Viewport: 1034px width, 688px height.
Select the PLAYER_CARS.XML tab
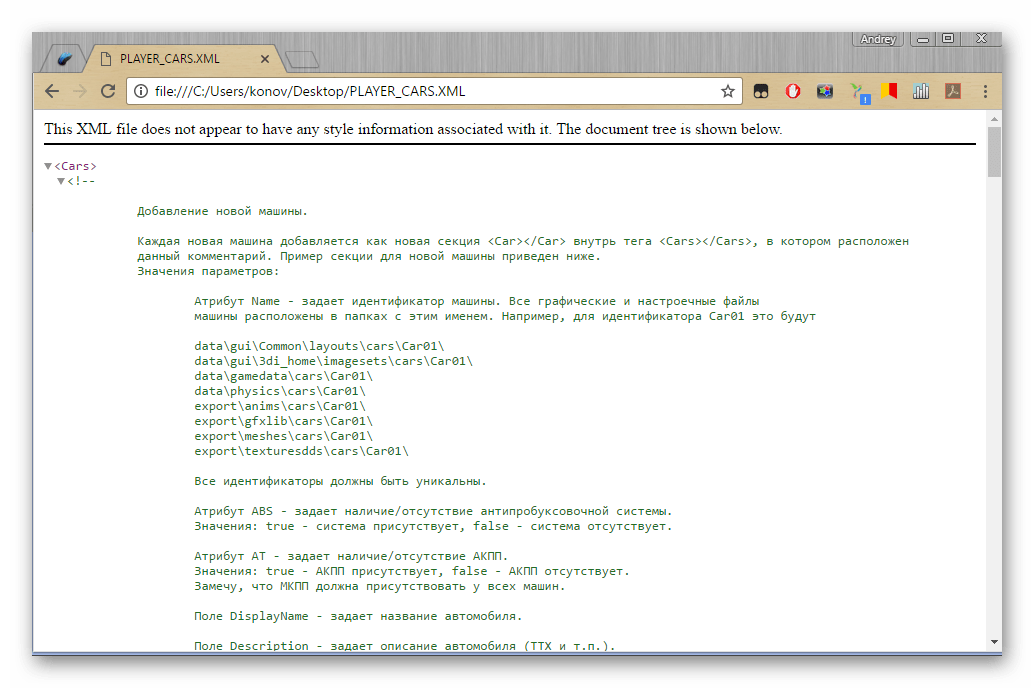click(170, 59)
